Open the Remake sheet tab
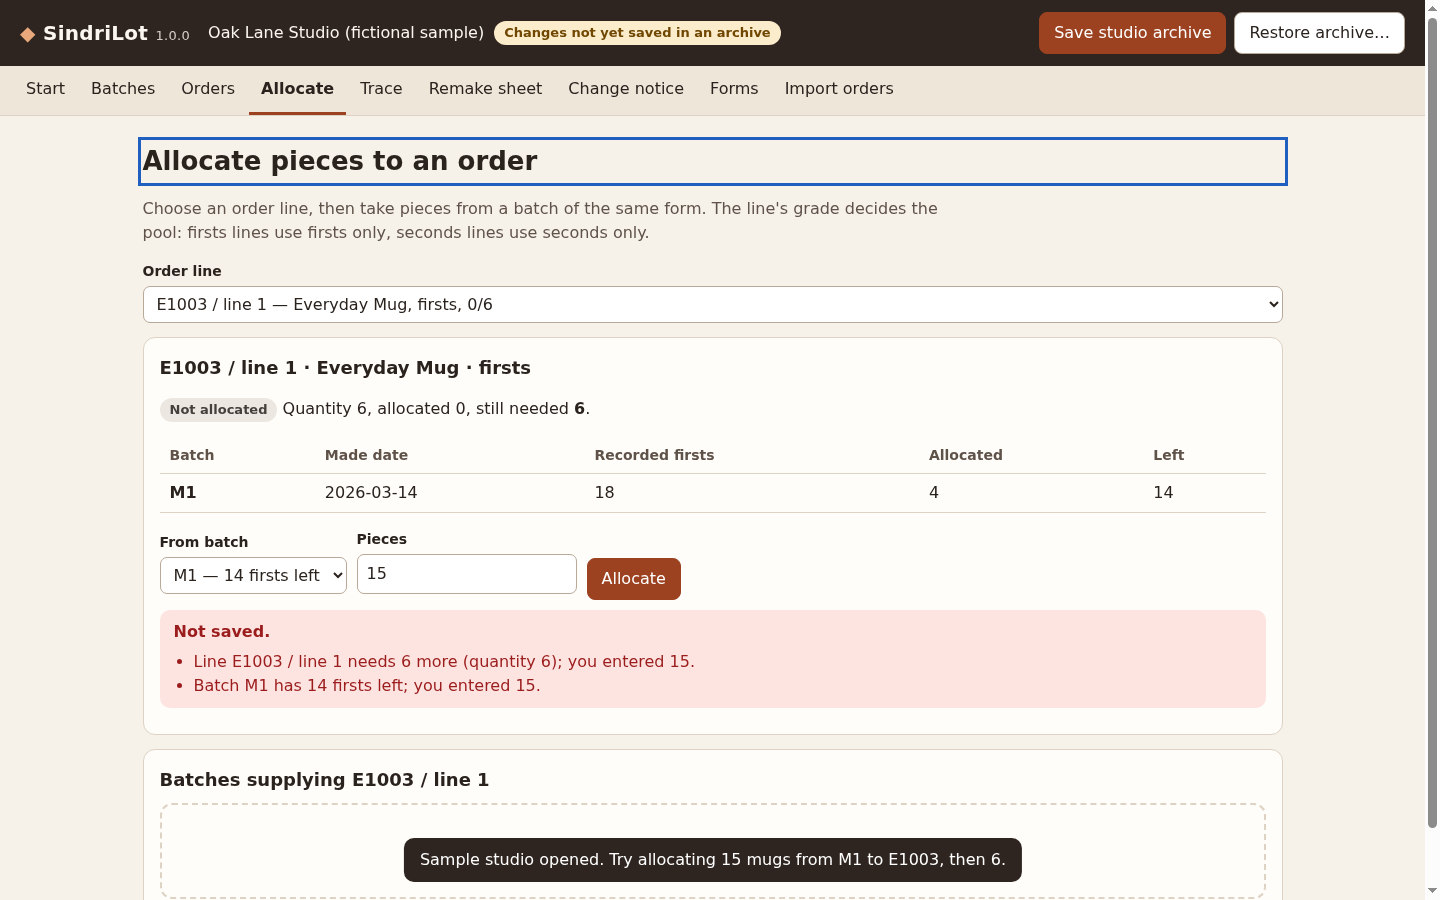 [x=485, y=89]
